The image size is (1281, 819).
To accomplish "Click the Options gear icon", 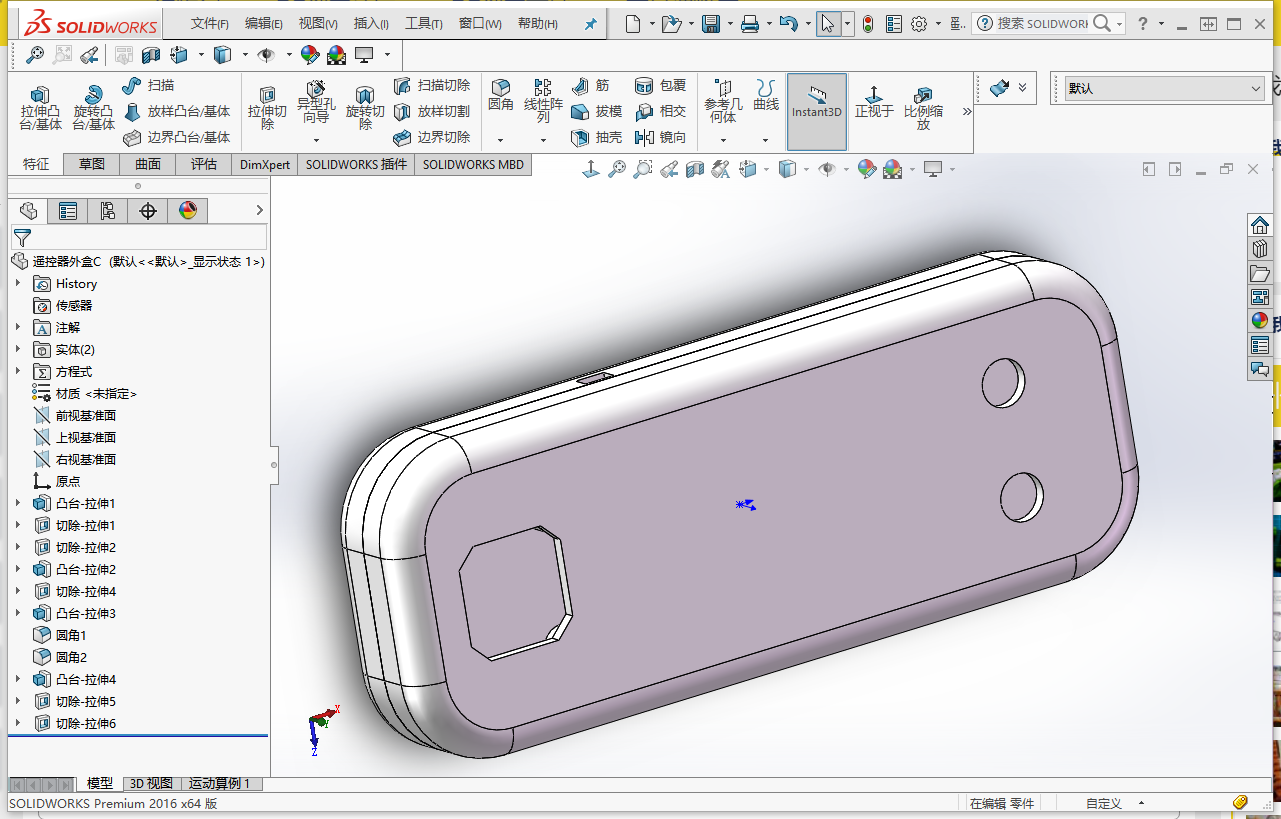I will [x=919, y=24].
